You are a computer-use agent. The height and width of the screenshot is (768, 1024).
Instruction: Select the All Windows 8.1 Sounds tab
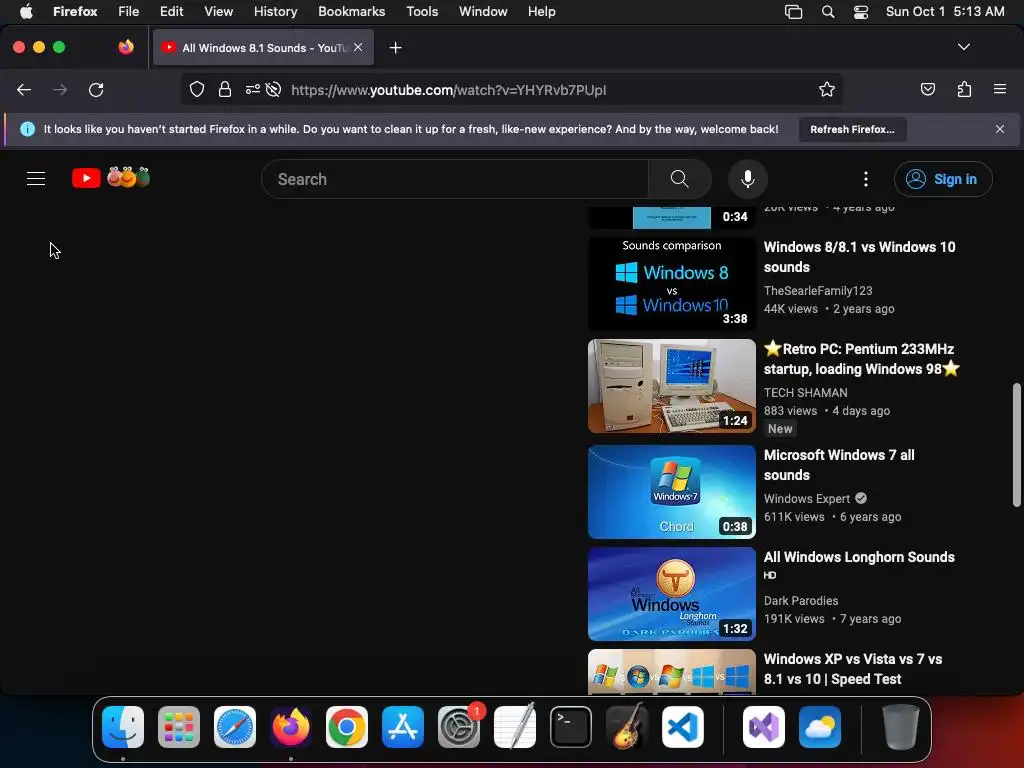click(264, 48)
